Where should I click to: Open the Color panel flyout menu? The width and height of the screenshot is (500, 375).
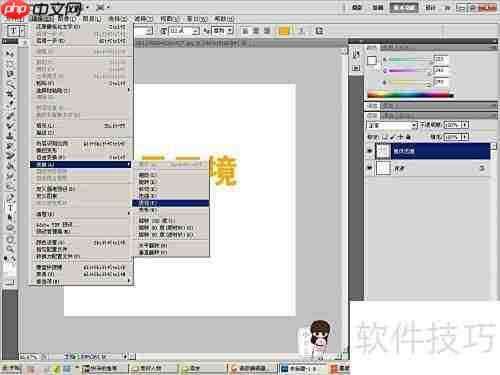(494, 48)
